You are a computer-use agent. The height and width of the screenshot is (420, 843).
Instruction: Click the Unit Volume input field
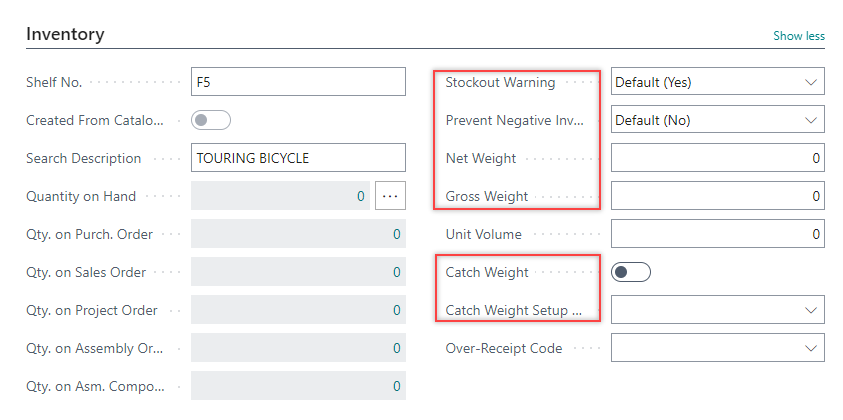tap(717, 234)
